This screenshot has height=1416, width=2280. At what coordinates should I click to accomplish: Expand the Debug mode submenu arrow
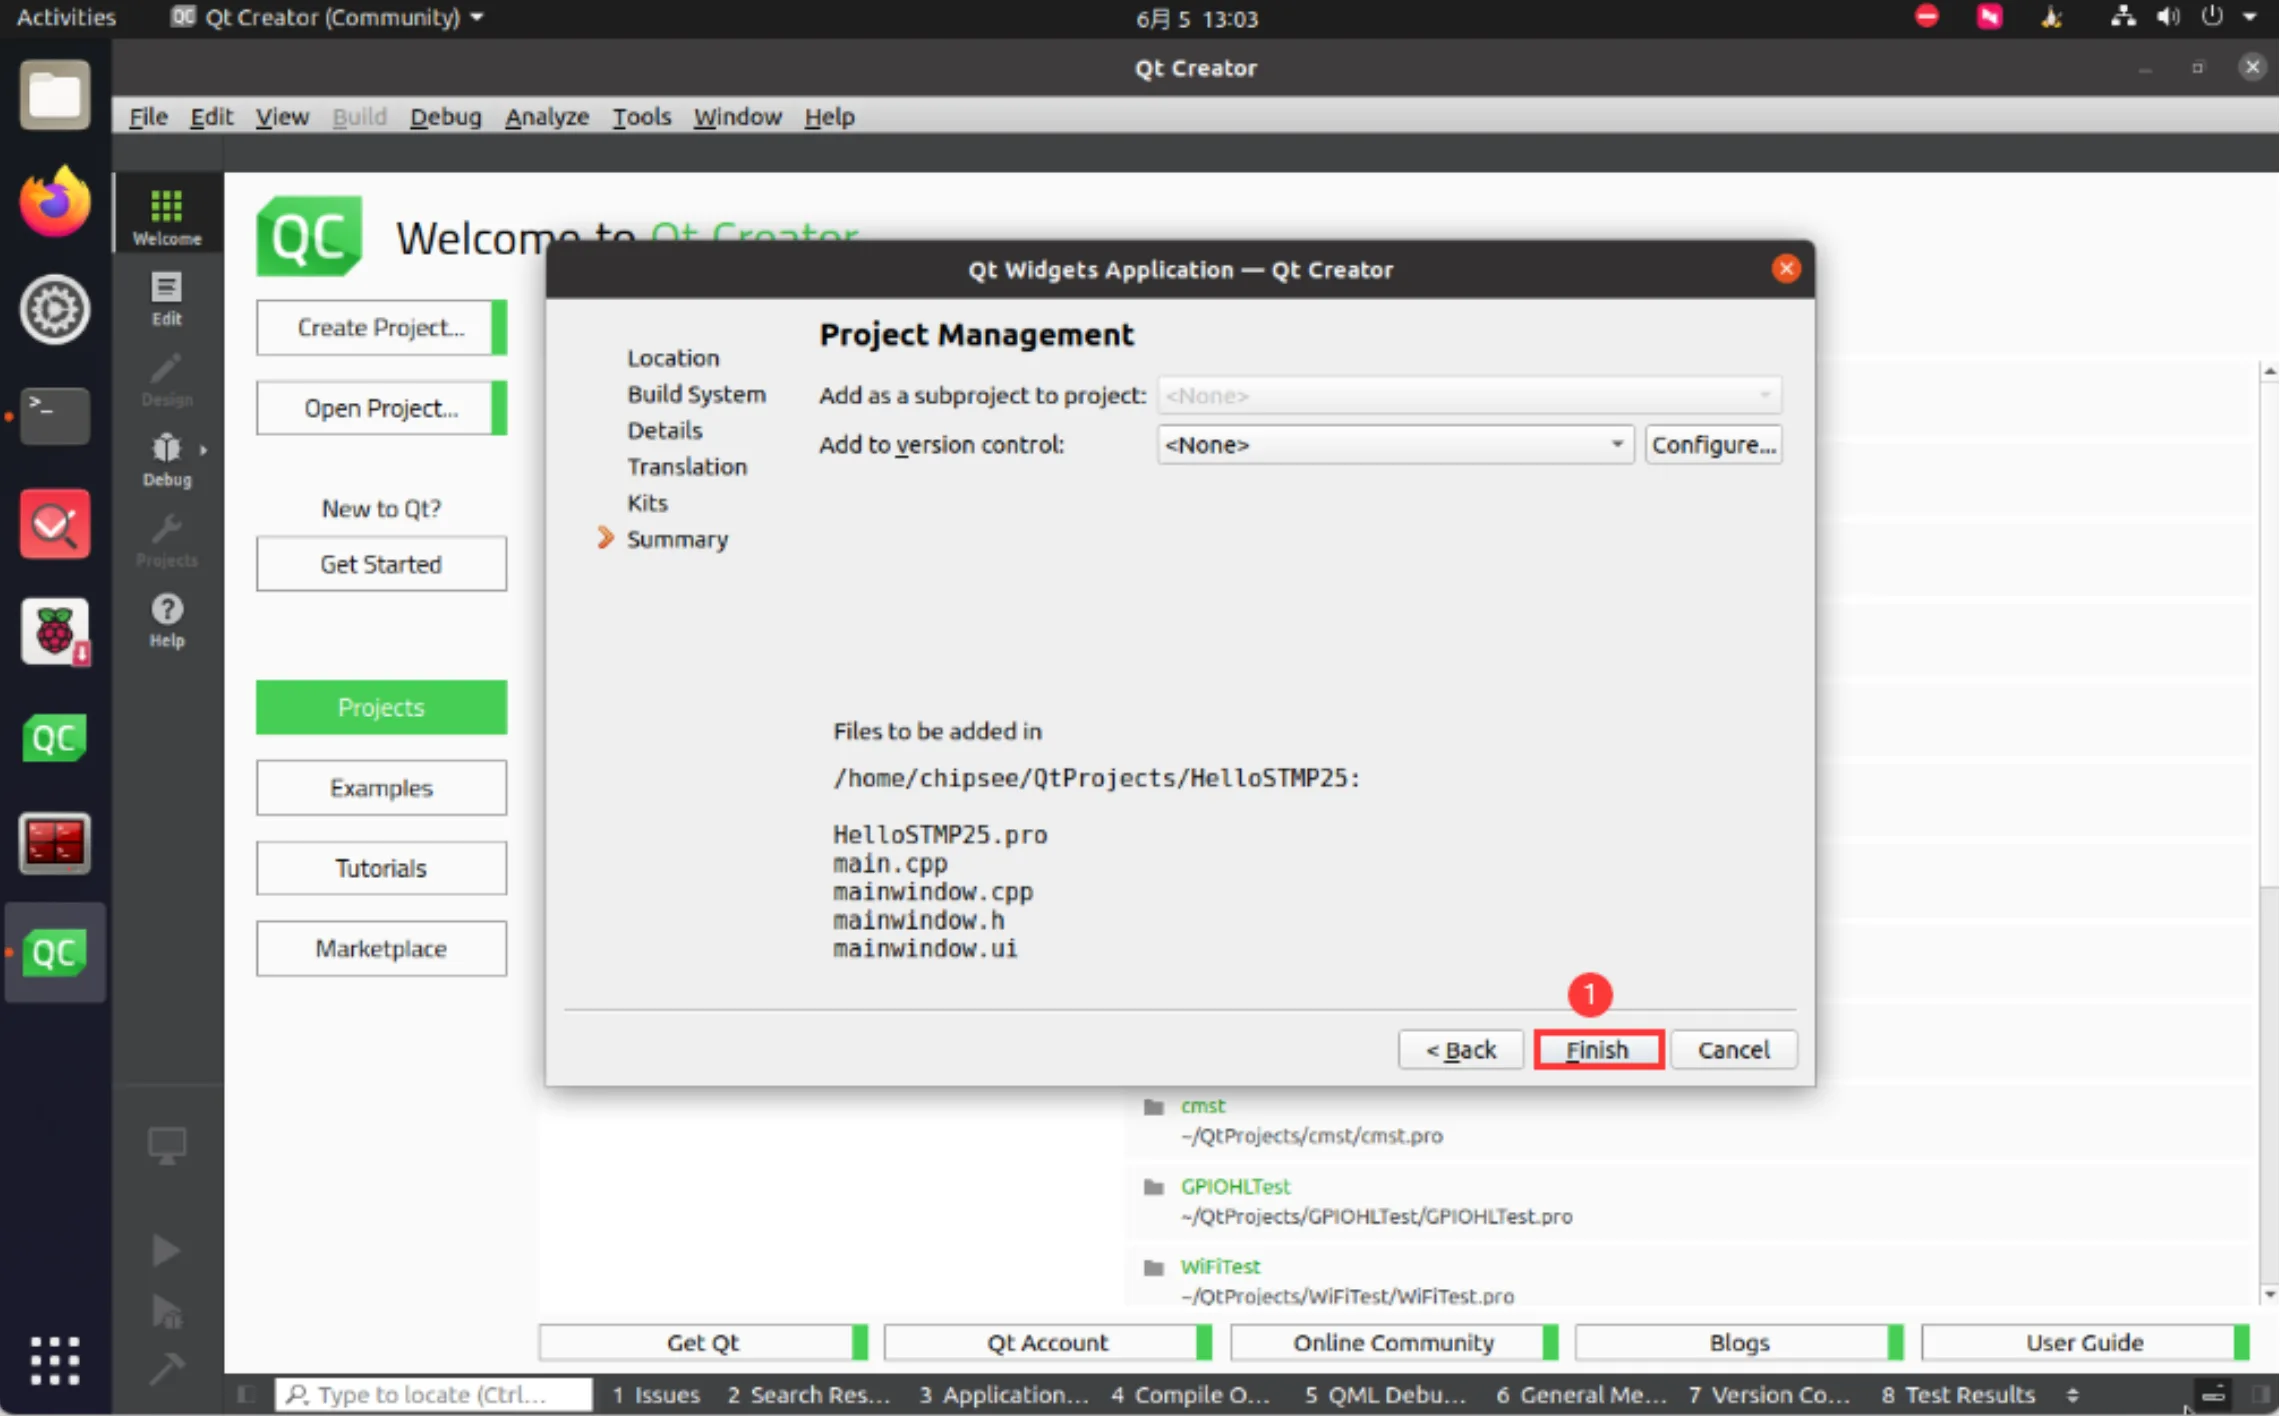tap(203, 450)
